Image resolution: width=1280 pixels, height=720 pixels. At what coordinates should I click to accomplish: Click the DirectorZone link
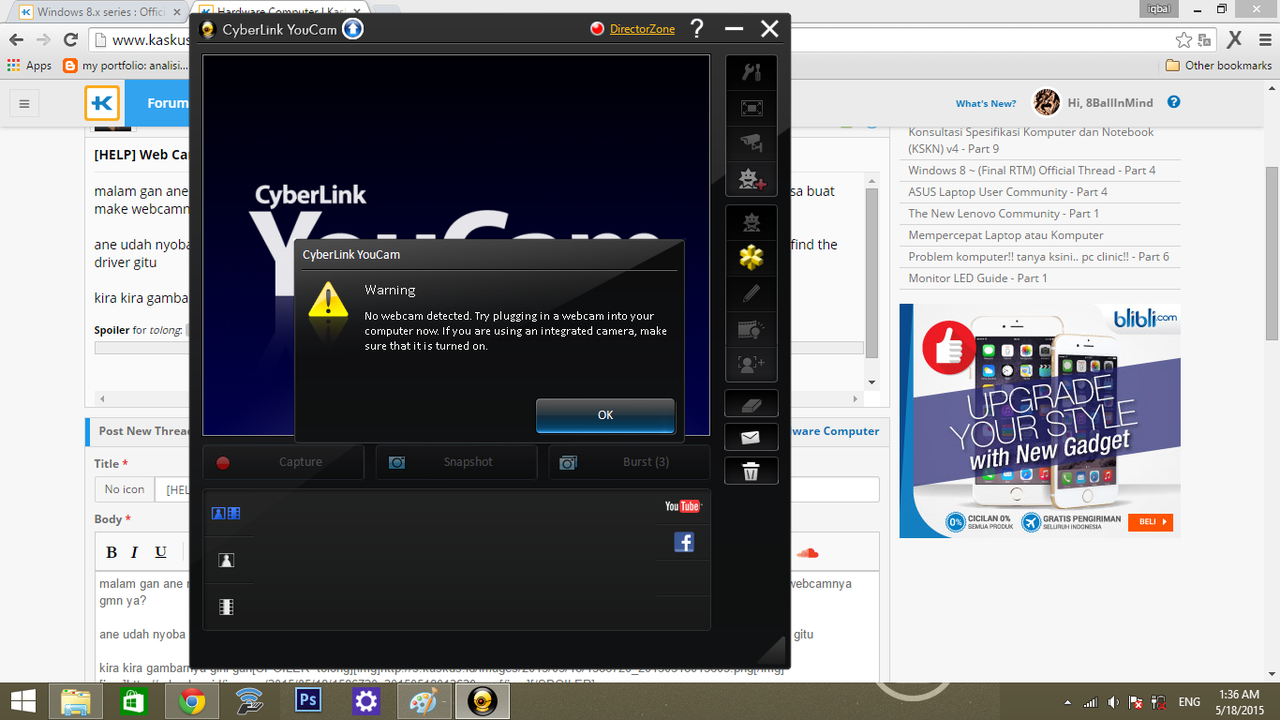pos(642,29)
